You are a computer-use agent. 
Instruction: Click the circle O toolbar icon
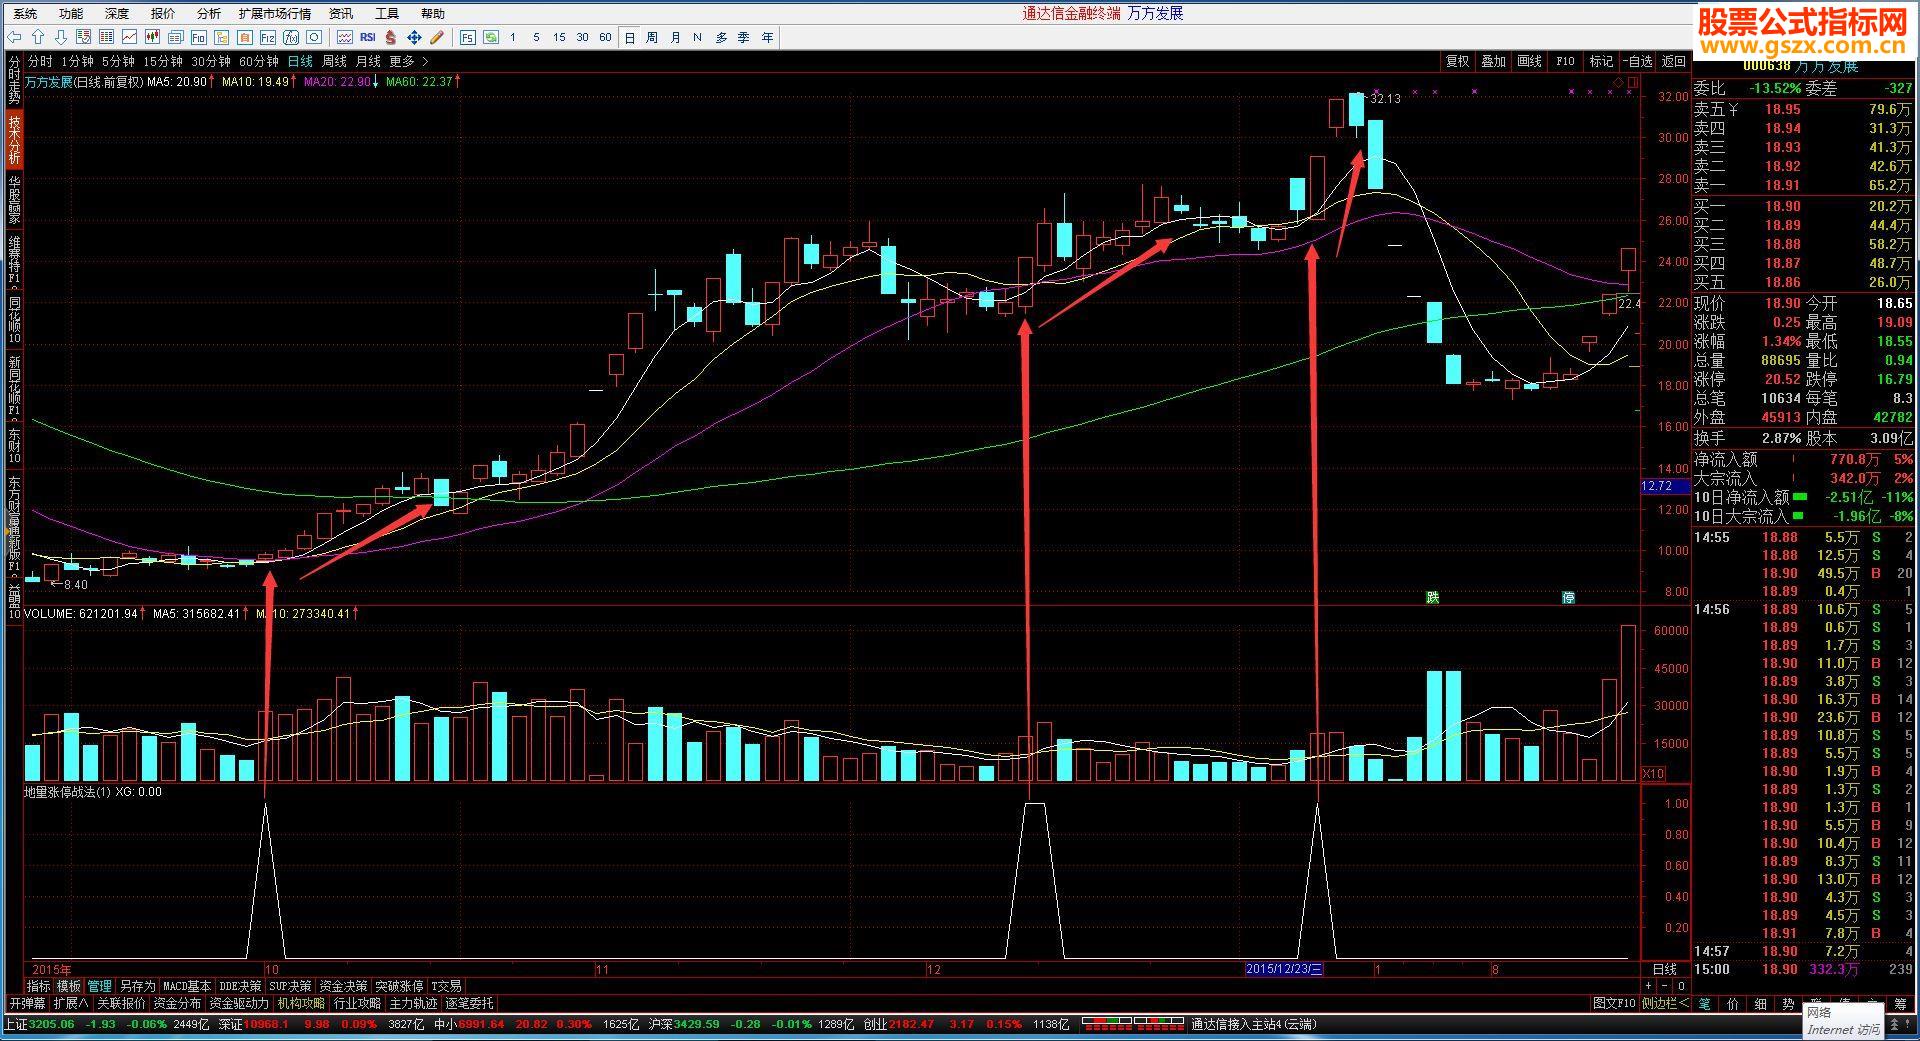[314, 37]
